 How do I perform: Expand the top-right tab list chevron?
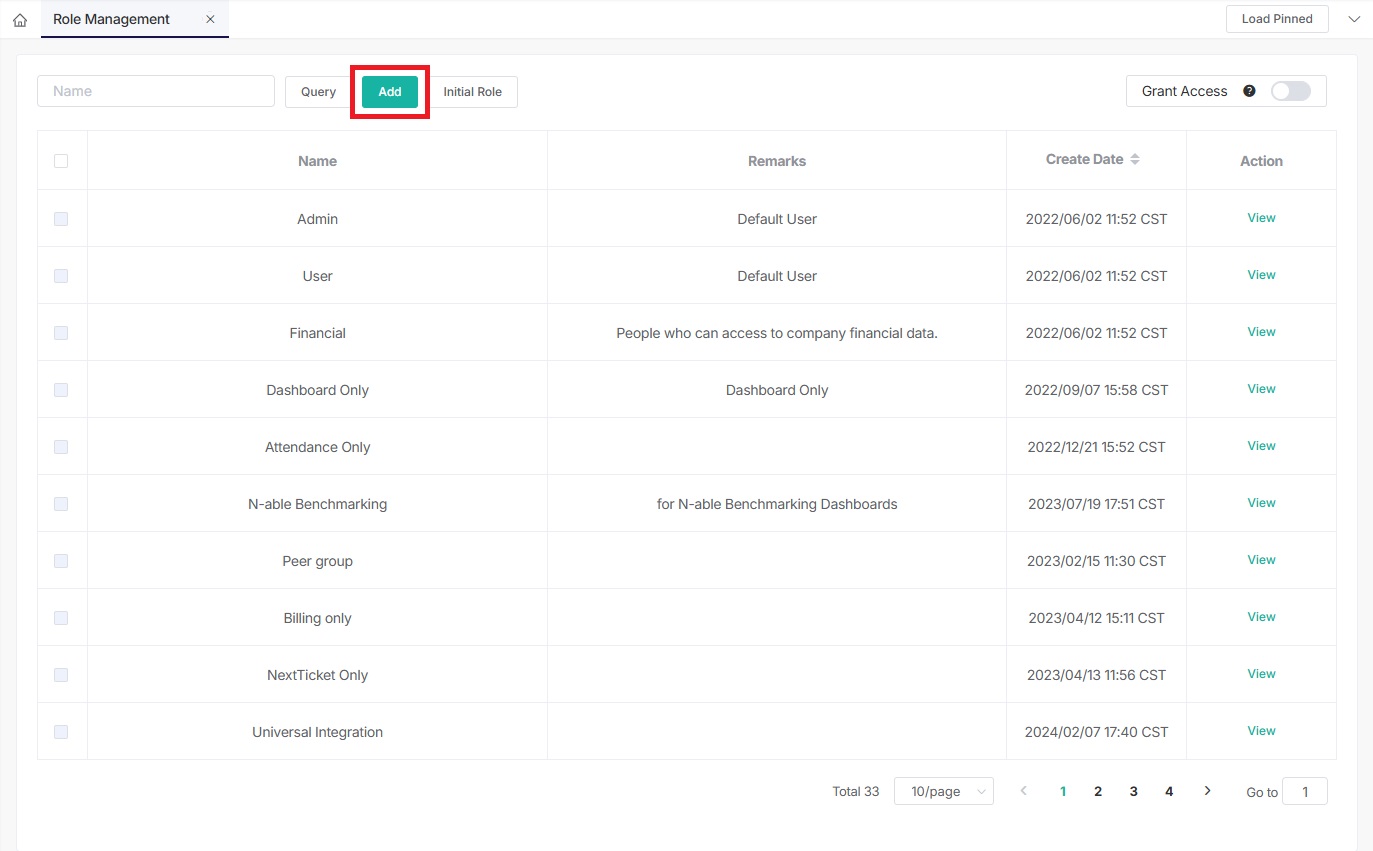[x=1354, y=19]
